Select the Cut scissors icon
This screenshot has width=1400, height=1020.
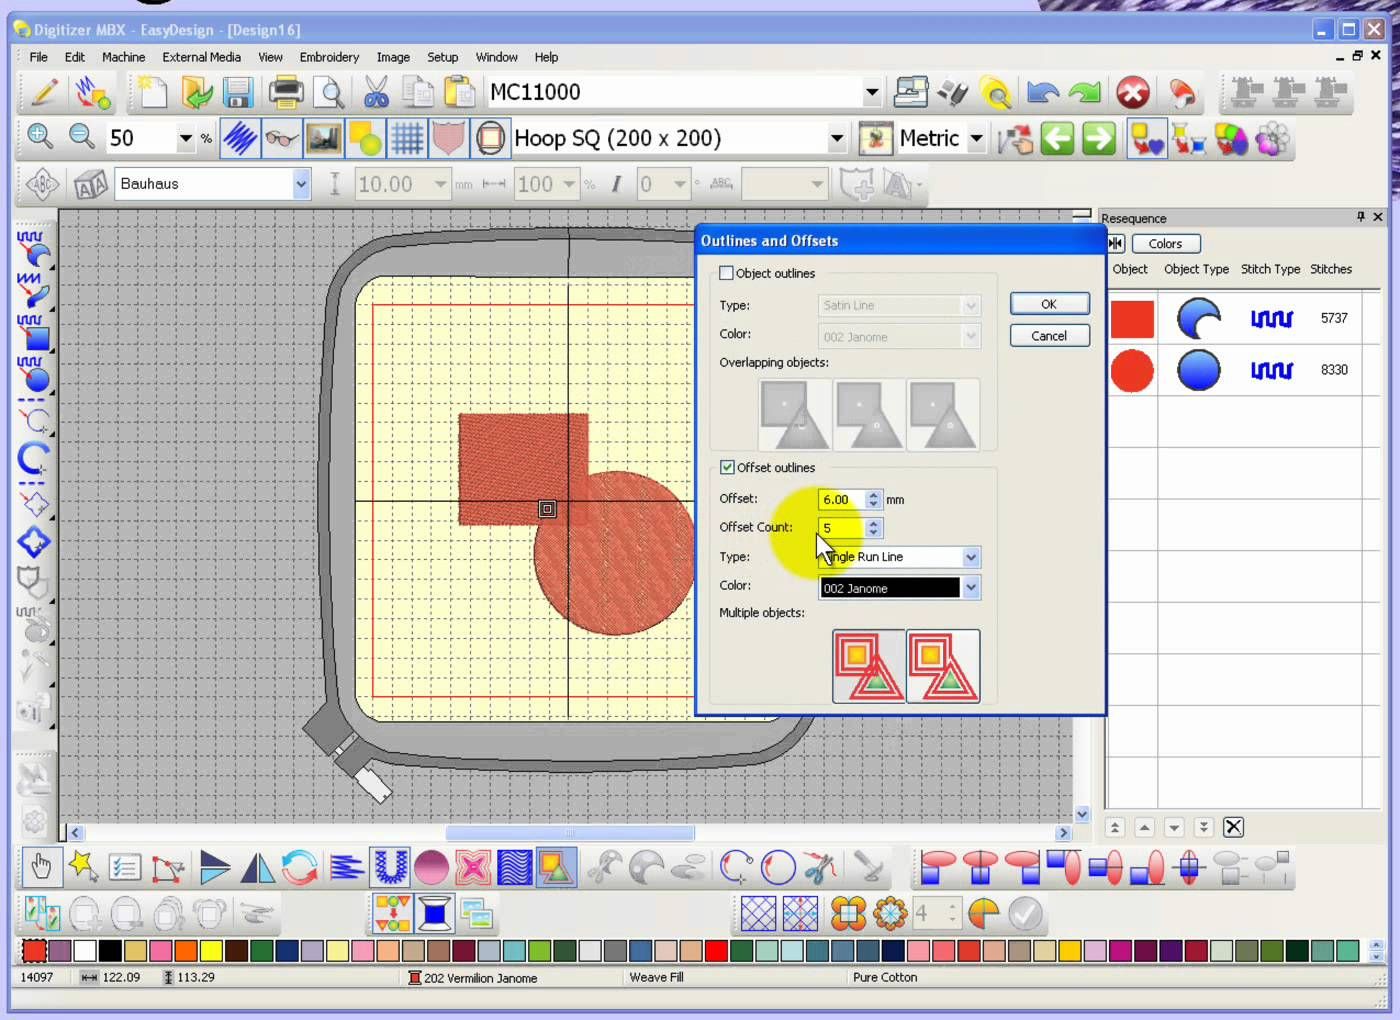[x=376, y=92]
